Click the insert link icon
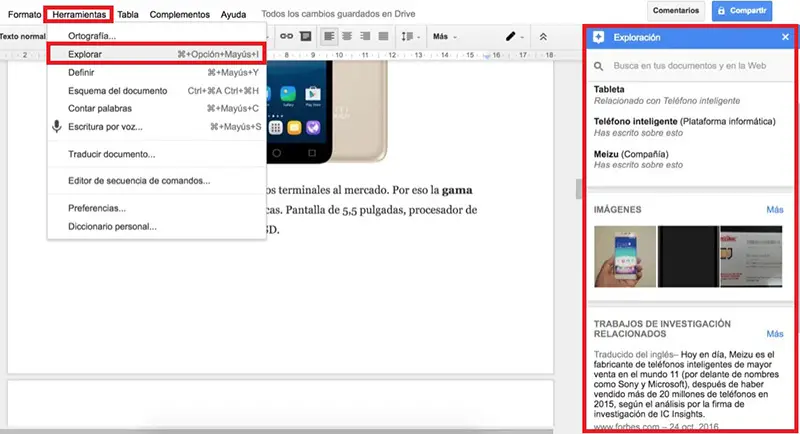 pos(286,36)
